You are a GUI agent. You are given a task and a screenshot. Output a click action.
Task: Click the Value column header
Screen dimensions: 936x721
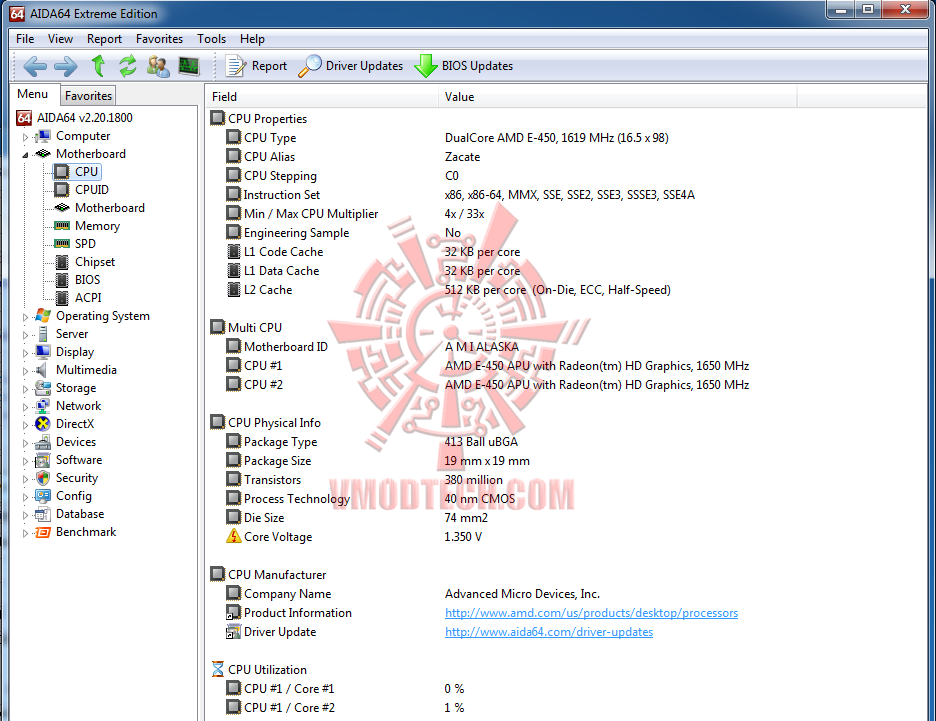[618, 97]
